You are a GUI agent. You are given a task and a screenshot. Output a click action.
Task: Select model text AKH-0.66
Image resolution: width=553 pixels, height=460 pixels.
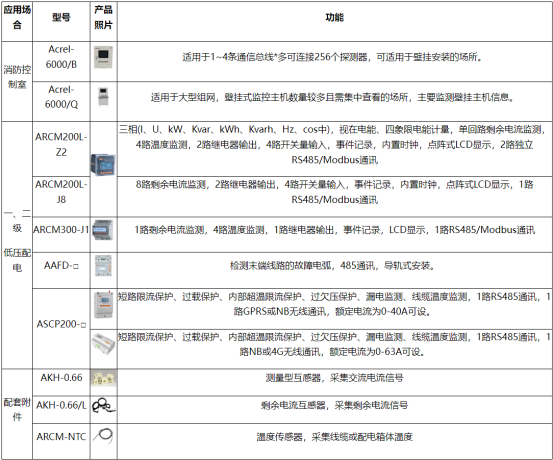[61, 377]
